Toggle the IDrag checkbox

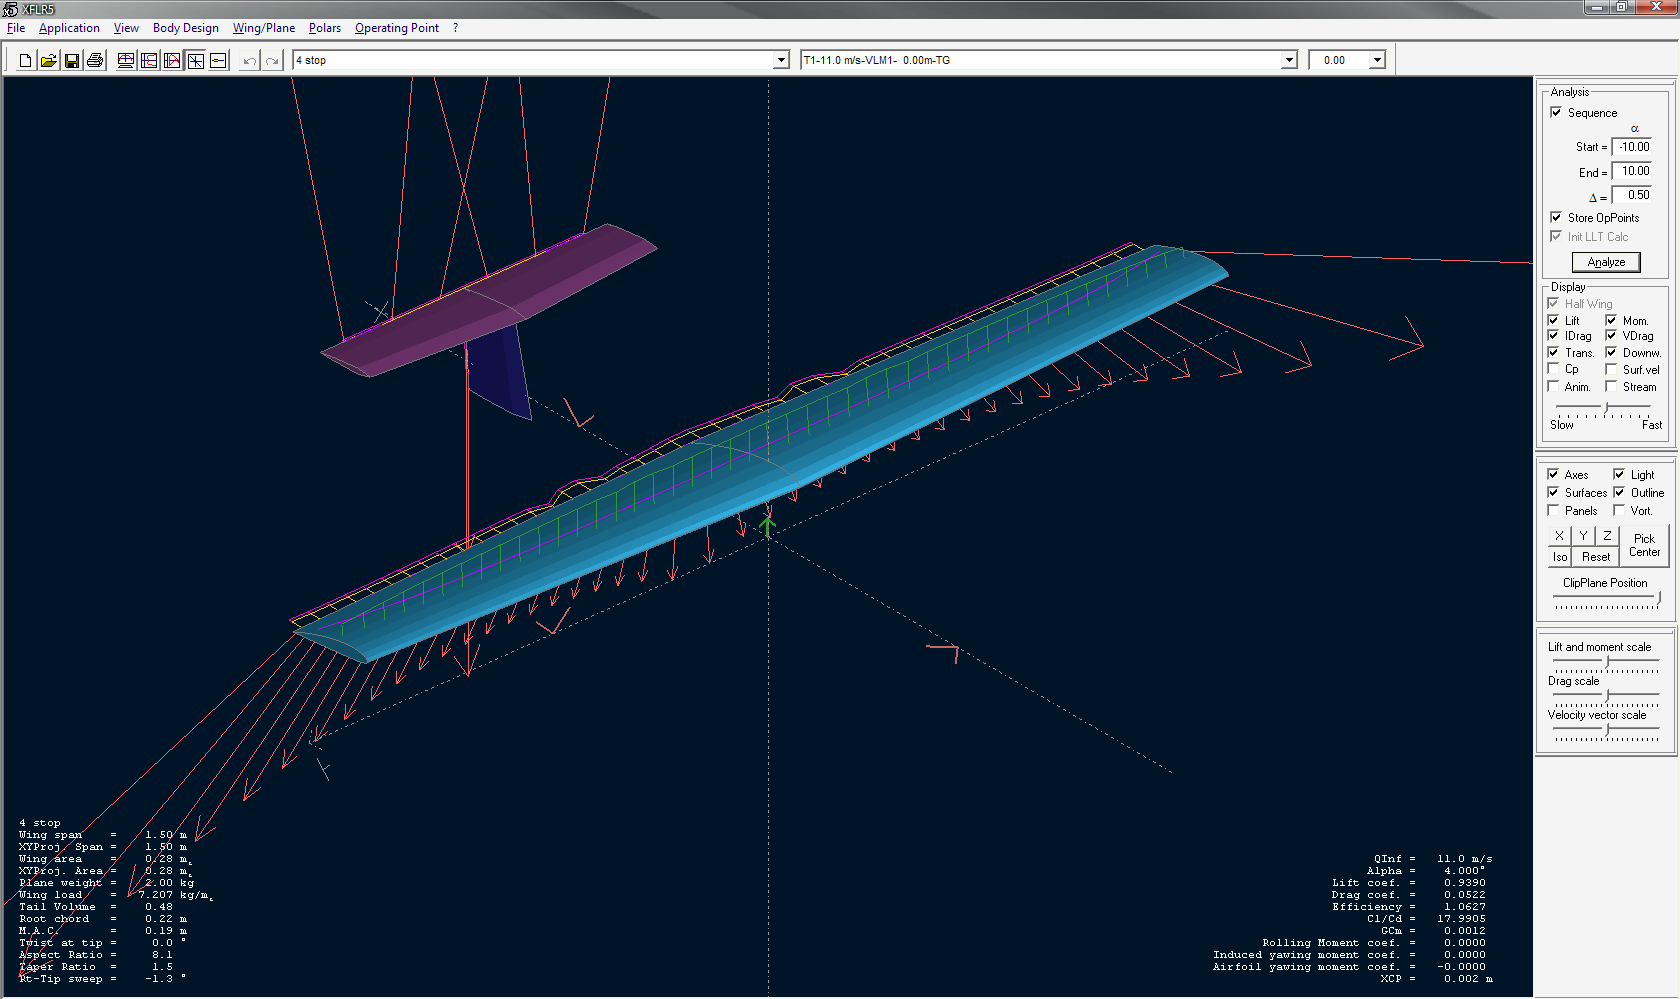(x=1553, y=335)
